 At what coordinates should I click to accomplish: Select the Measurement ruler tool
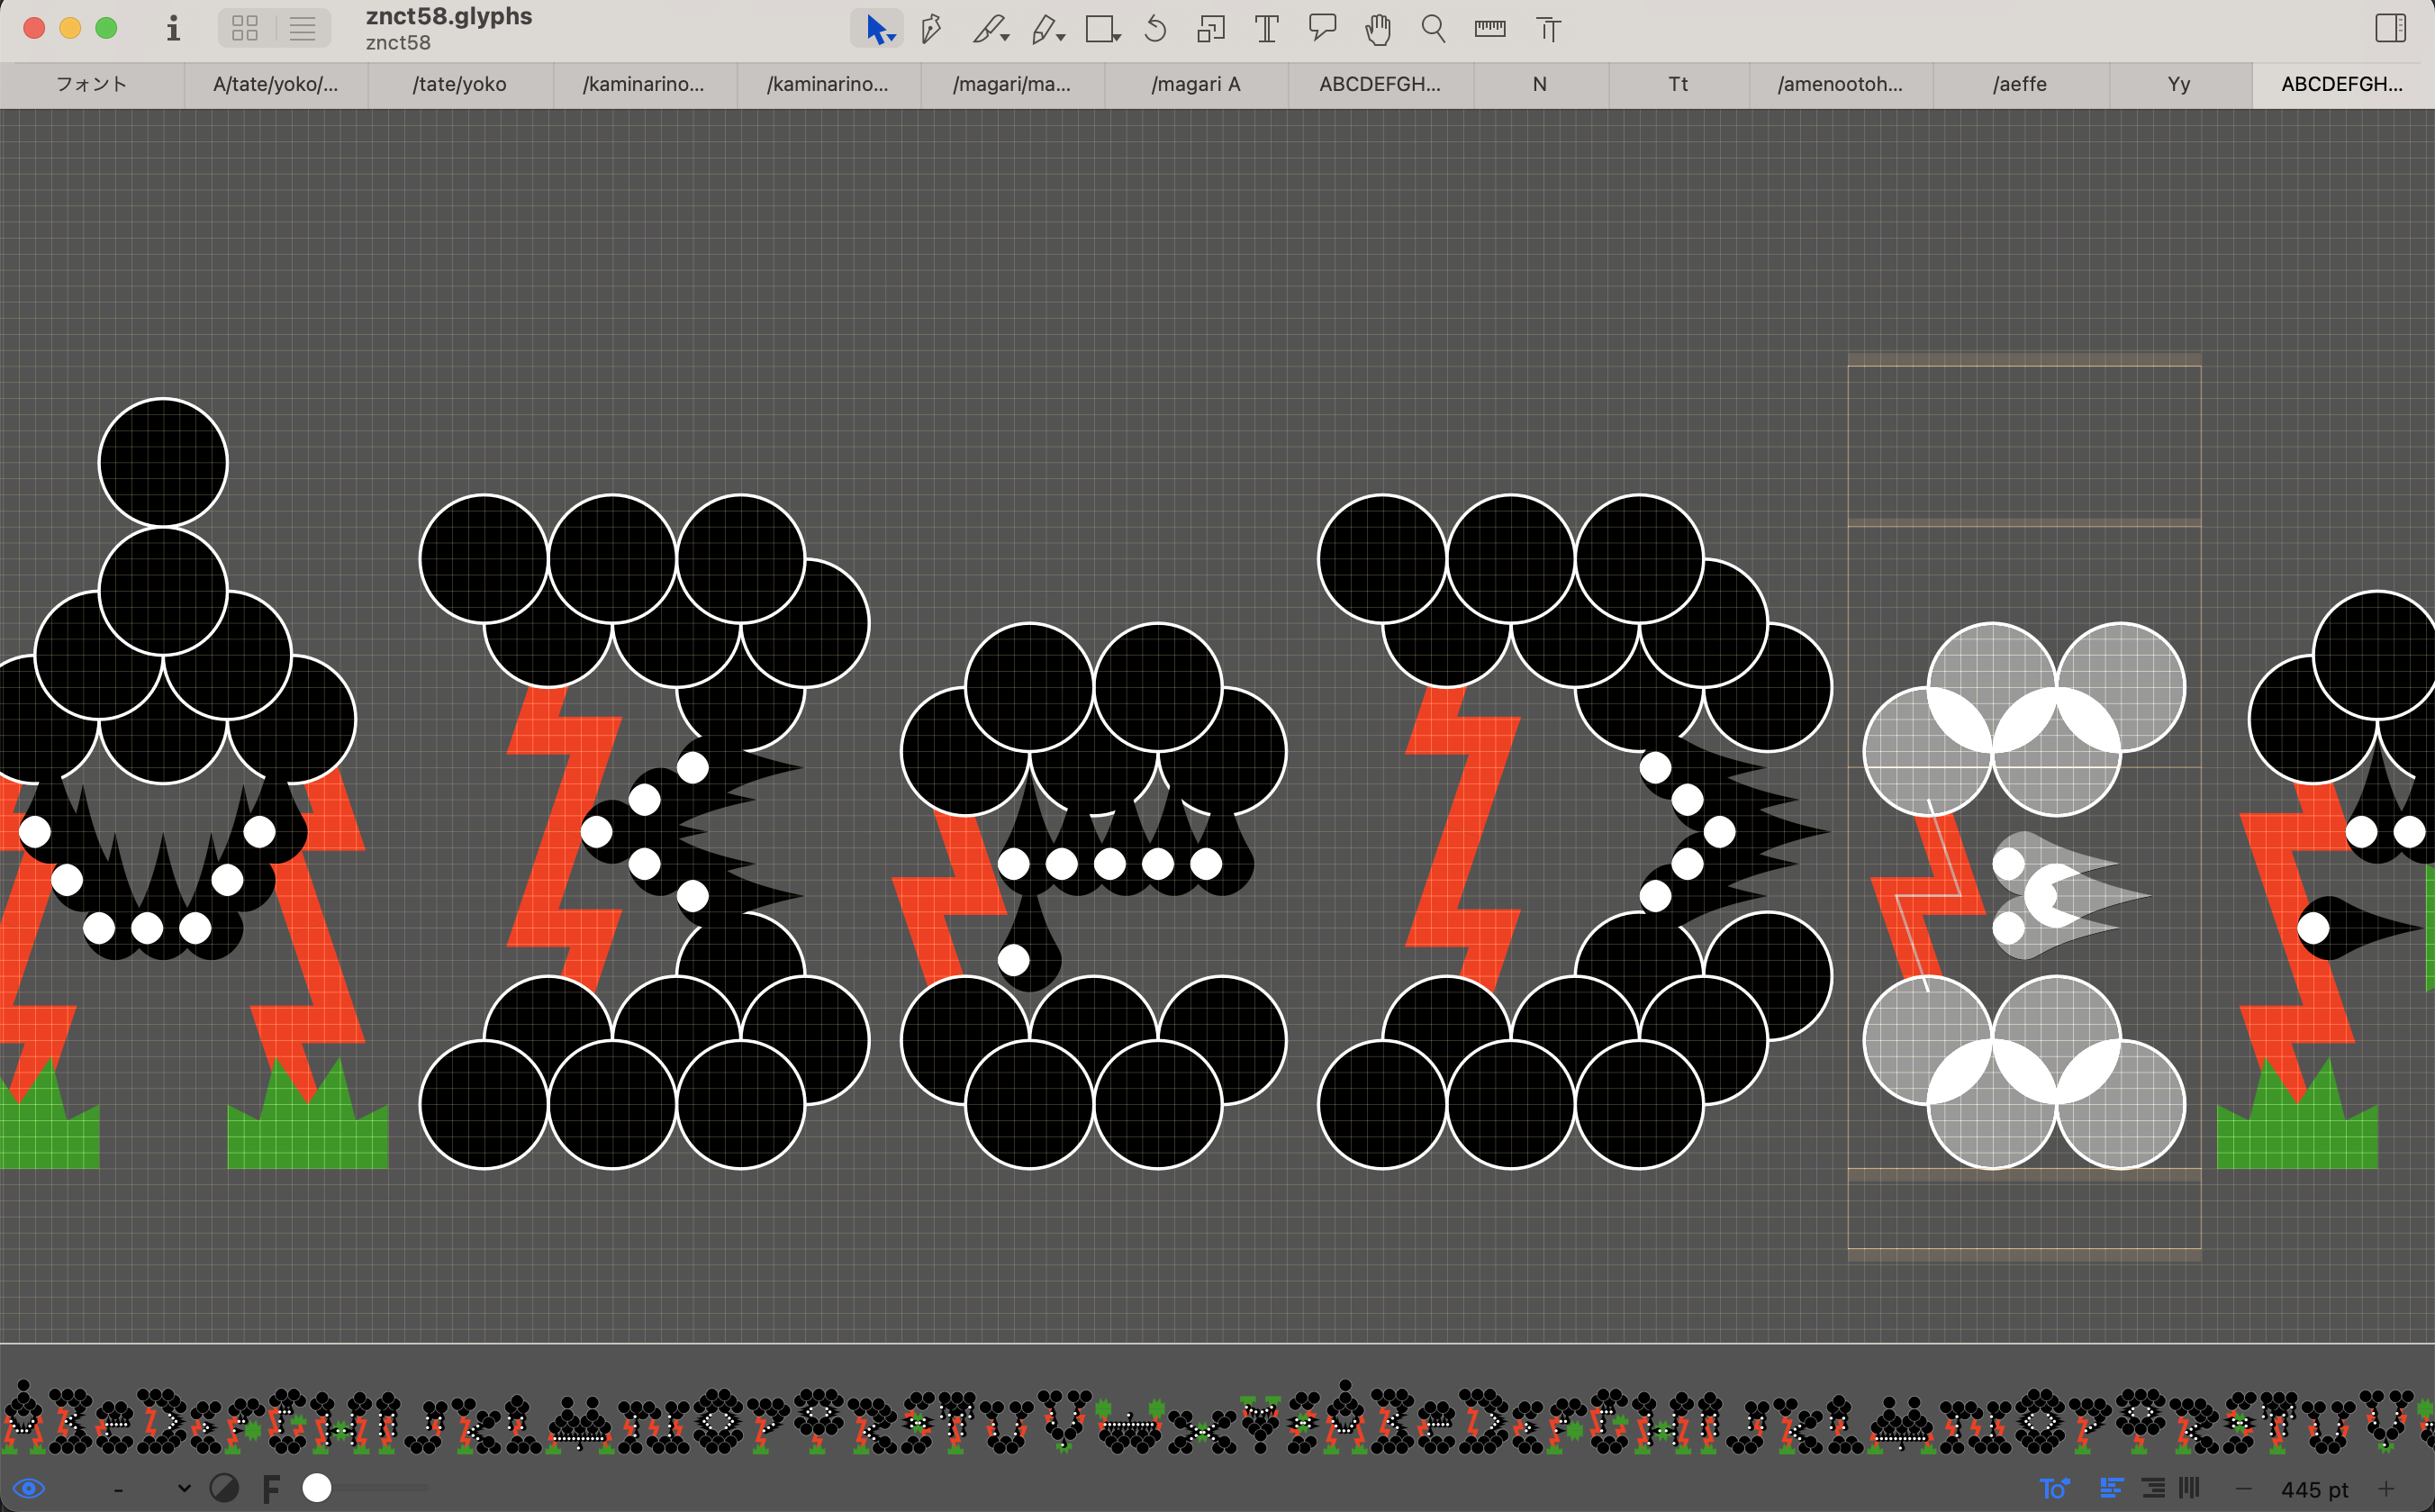pos(1489,29)
